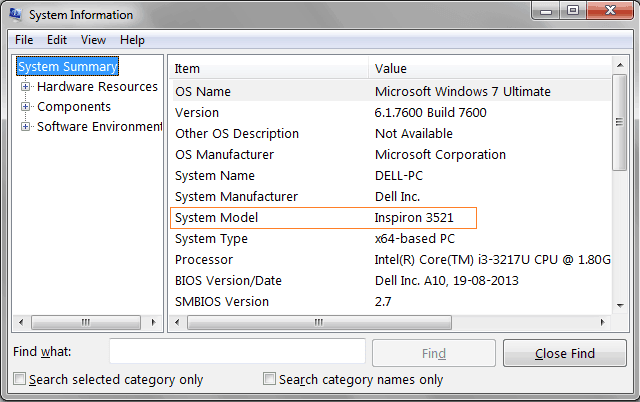Viewport: 640px width, 402px height.
Task: Click the DELL-PC value
Action: click(399, 175)
